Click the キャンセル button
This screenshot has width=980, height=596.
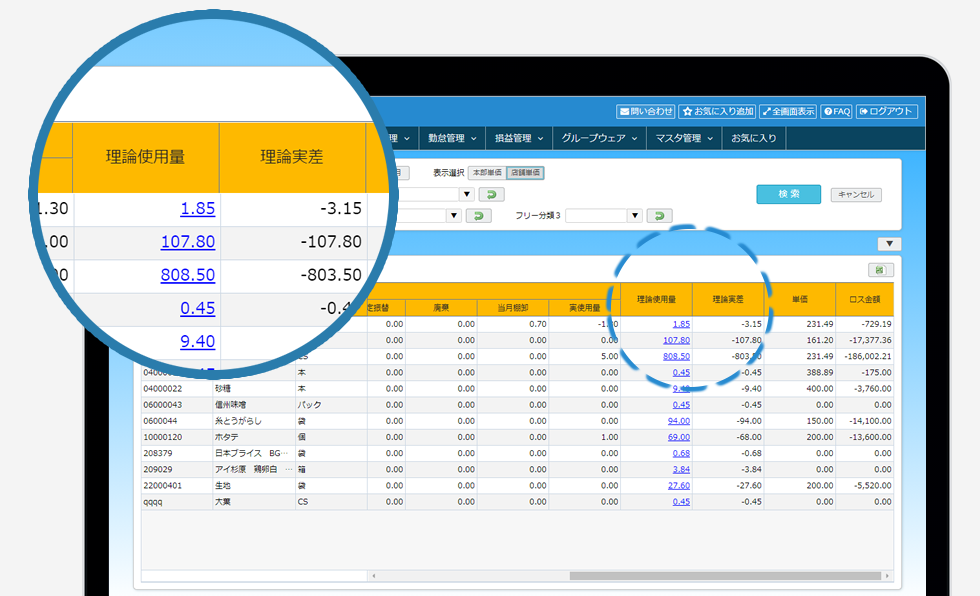[x=856, y=195]
